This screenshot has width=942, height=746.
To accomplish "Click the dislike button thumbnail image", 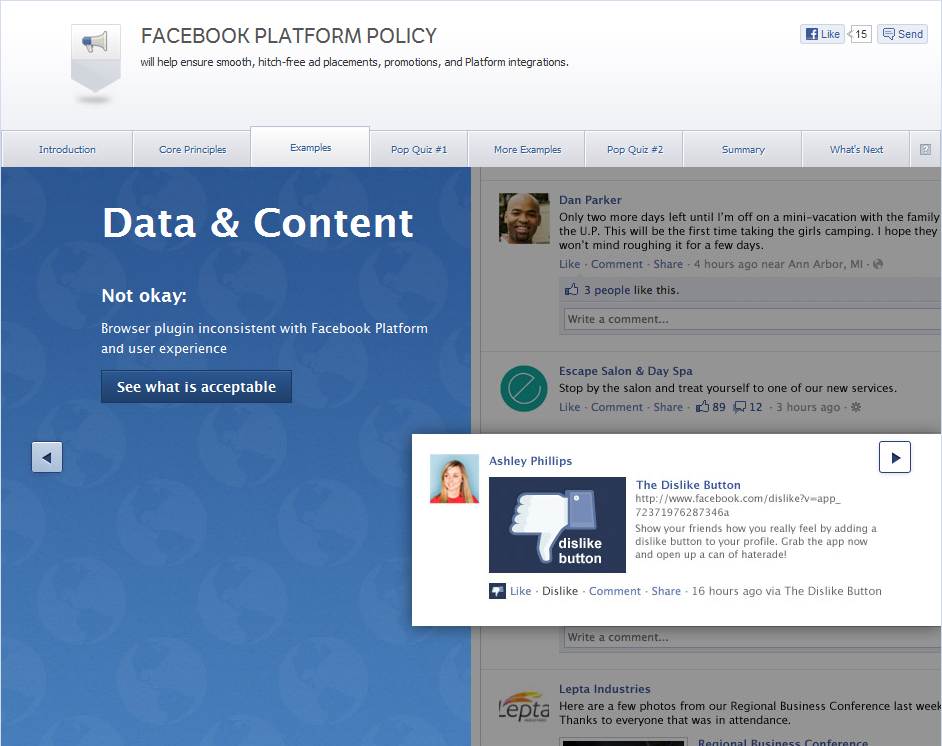I will tap(557, 524).
